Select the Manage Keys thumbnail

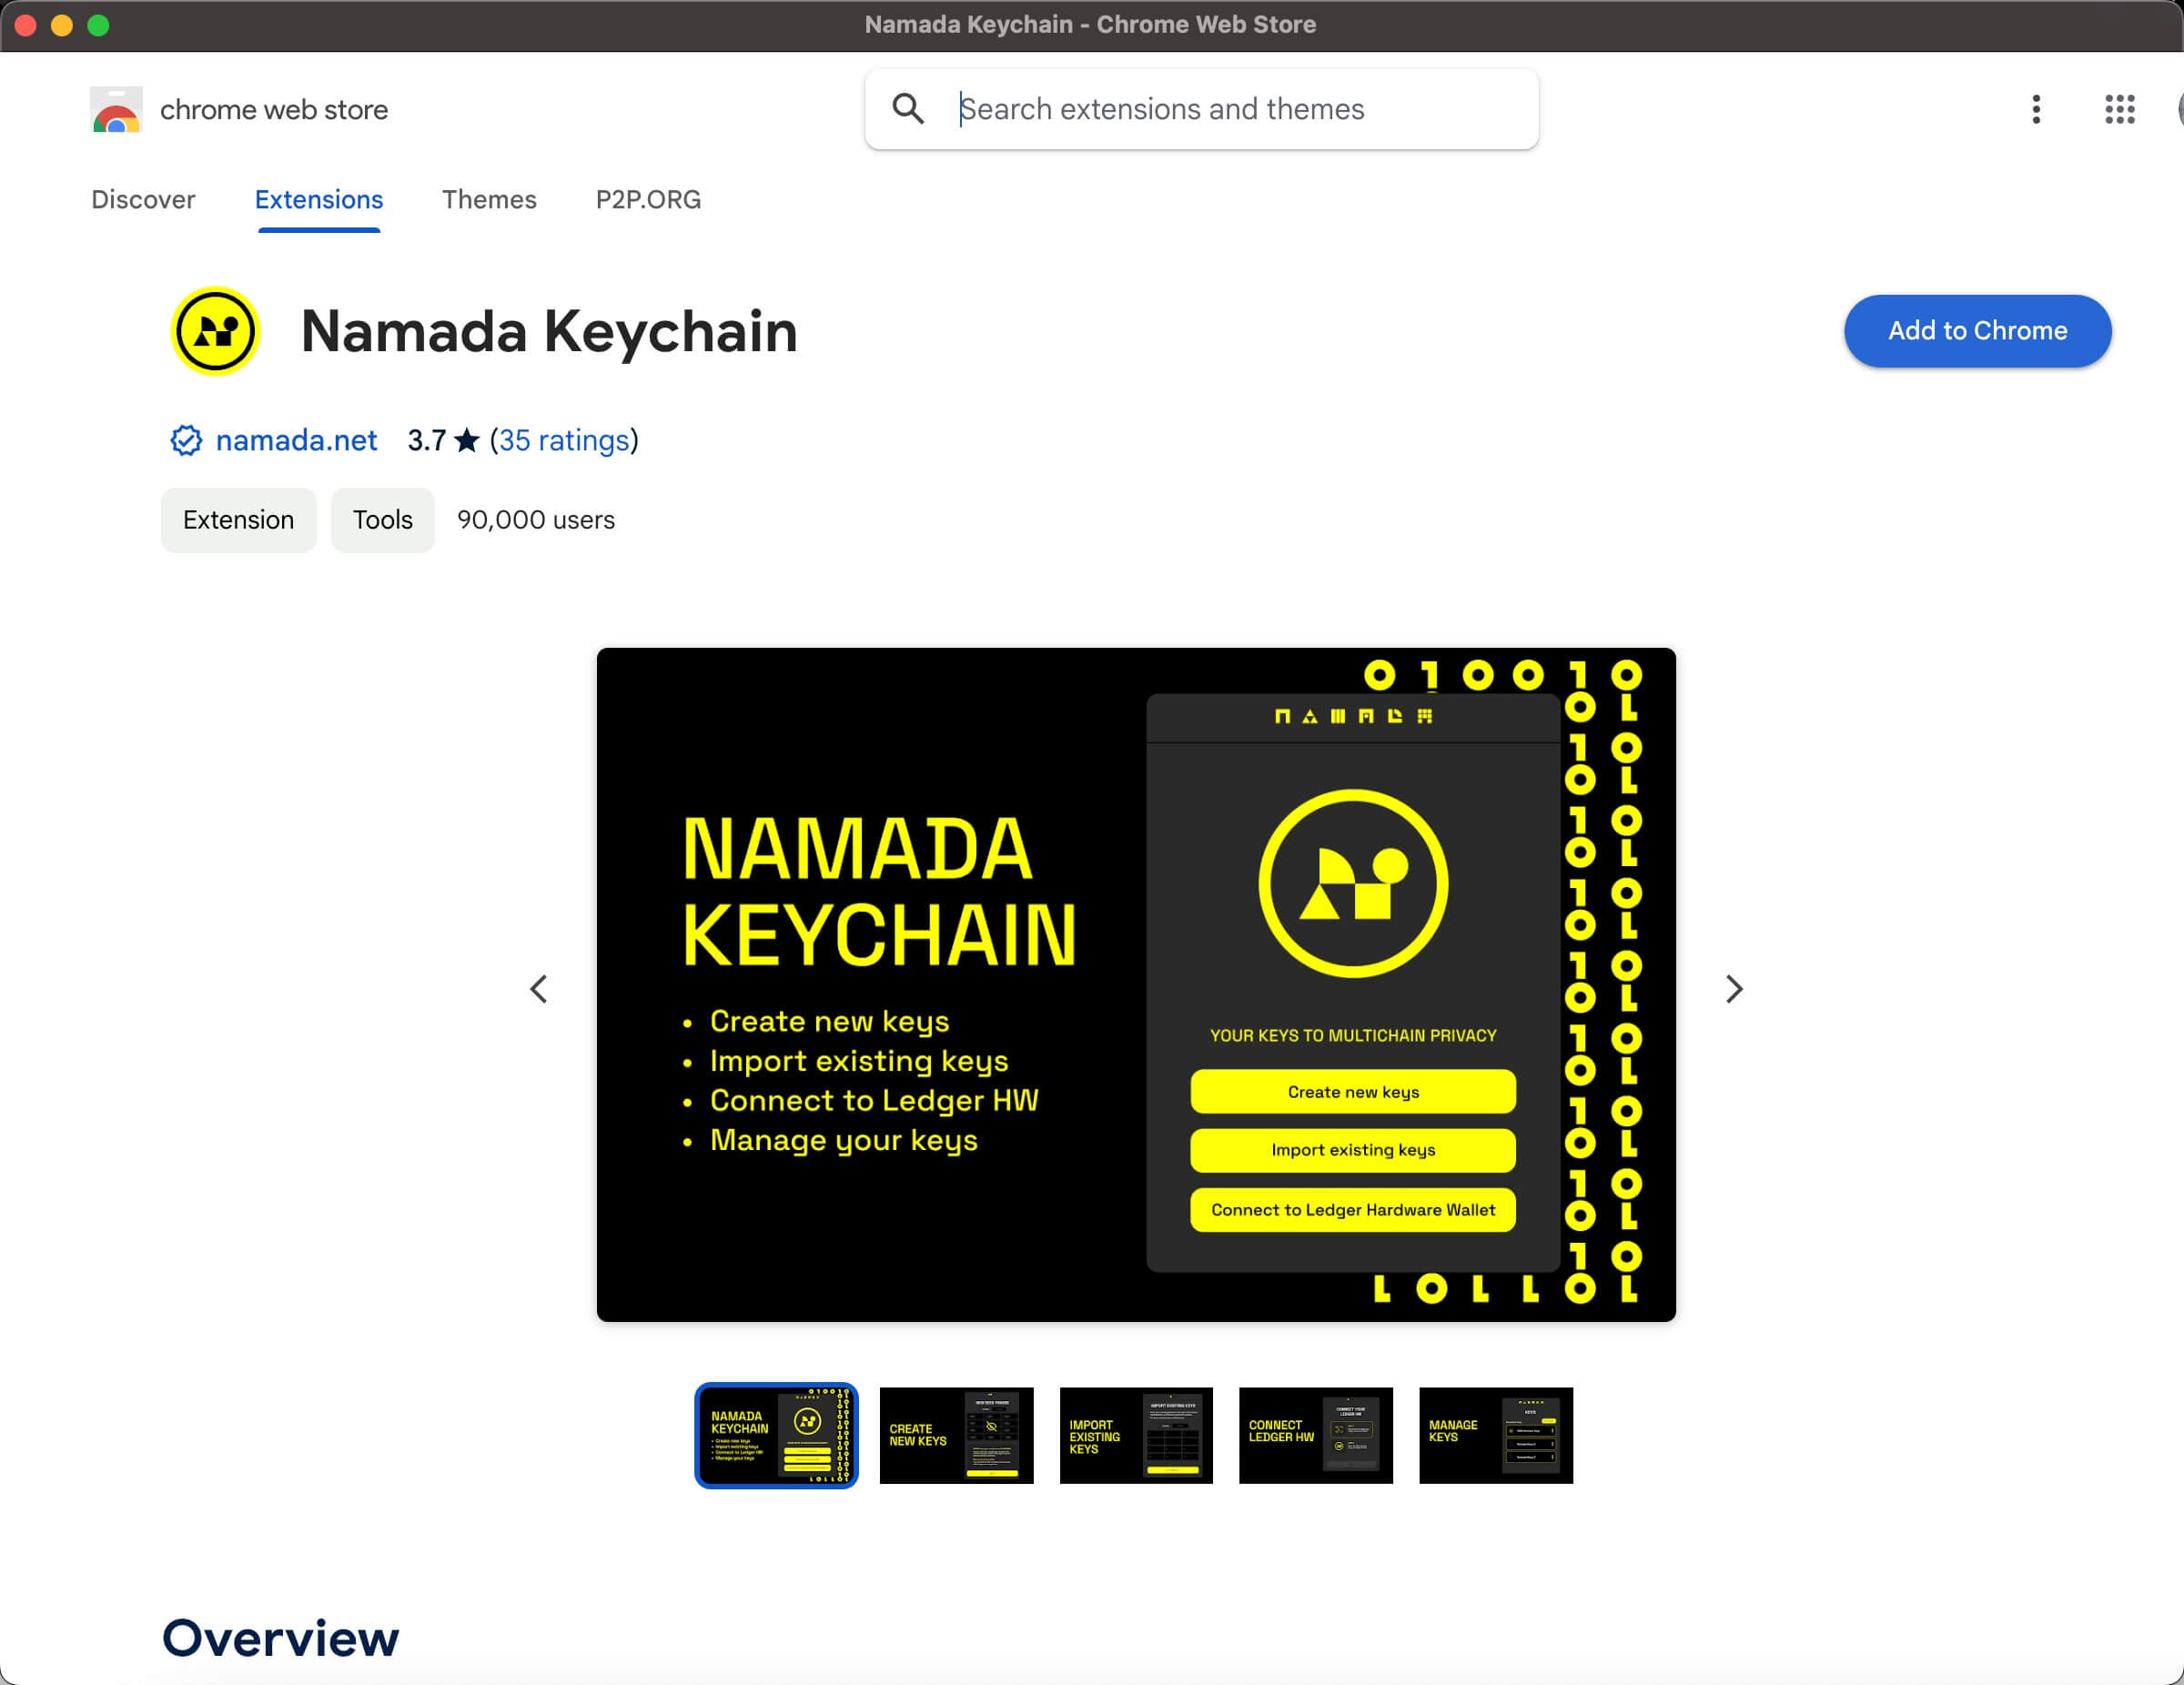[x=1496, y=1436]
